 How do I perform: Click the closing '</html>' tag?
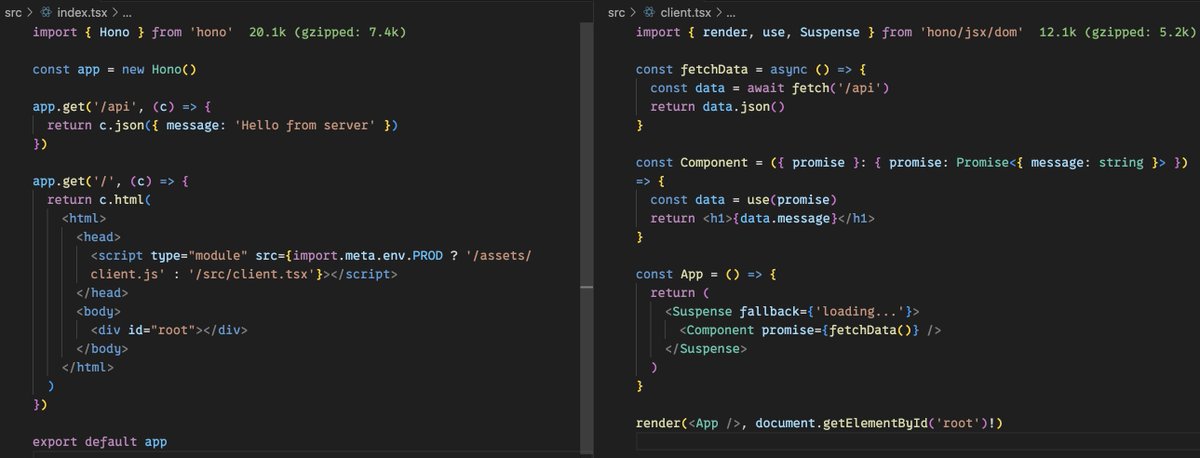coord(88,367)
